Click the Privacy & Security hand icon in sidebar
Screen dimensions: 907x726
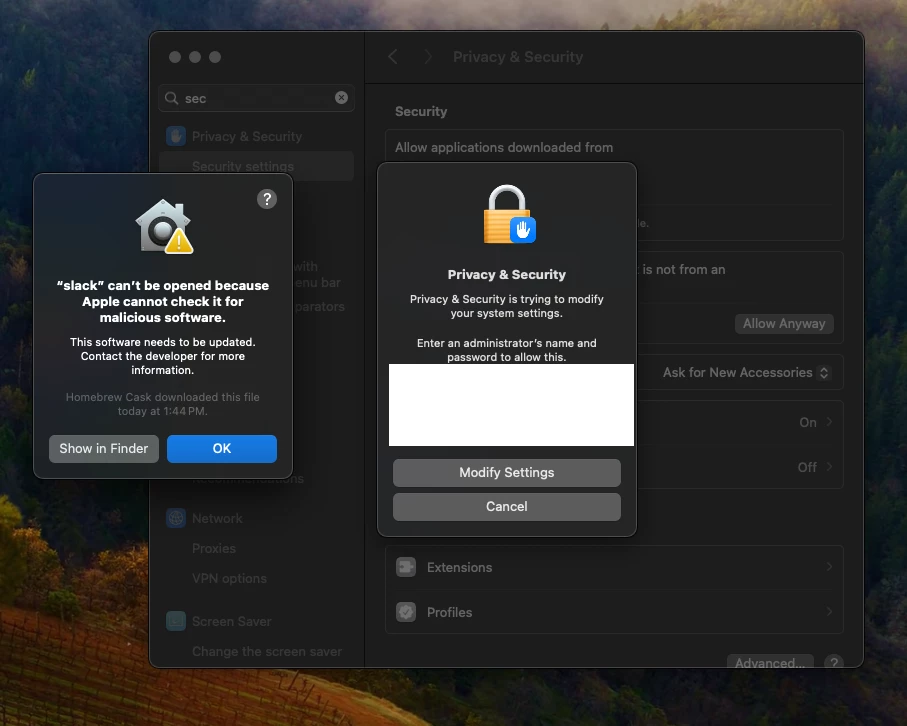tap(176, 137)
